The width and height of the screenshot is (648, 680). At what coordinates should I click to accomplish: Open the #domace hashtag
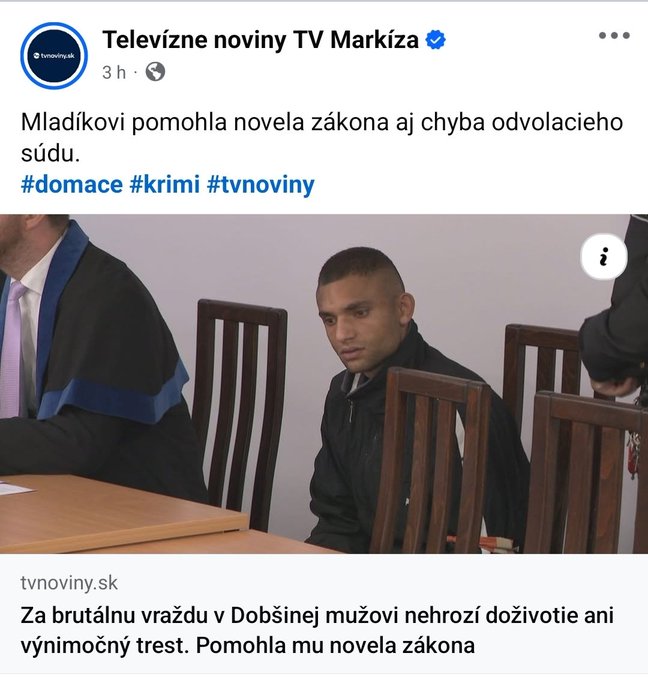(72, 184)
